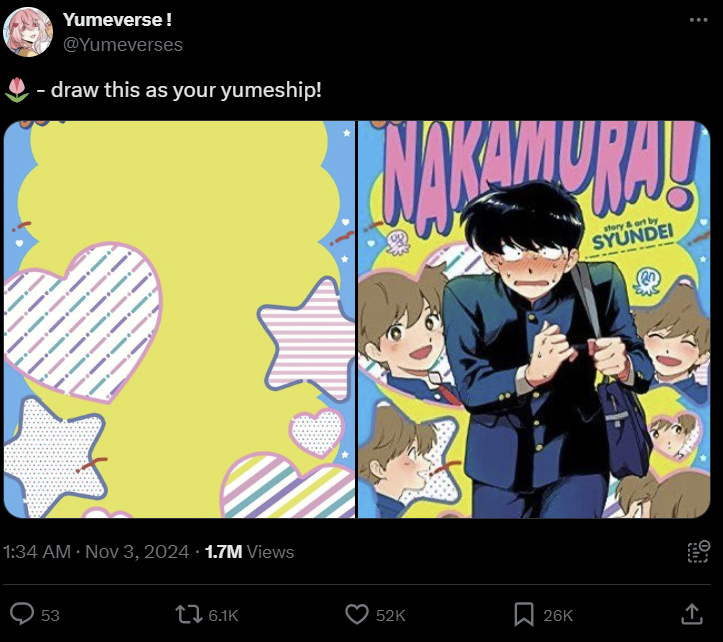Like the post with the heart icon
The image size is (723, 642).
click(356, 614)
